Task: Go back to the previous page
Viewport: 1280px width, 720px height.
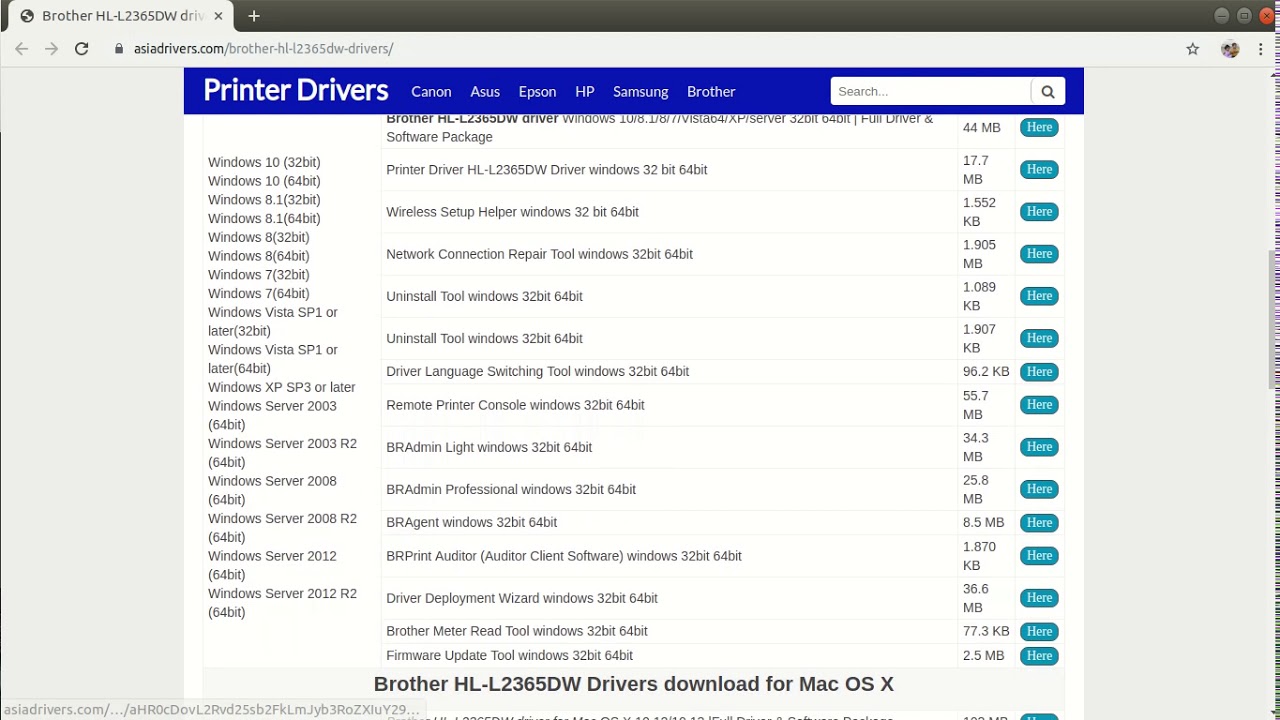Action: coord(22,48)
